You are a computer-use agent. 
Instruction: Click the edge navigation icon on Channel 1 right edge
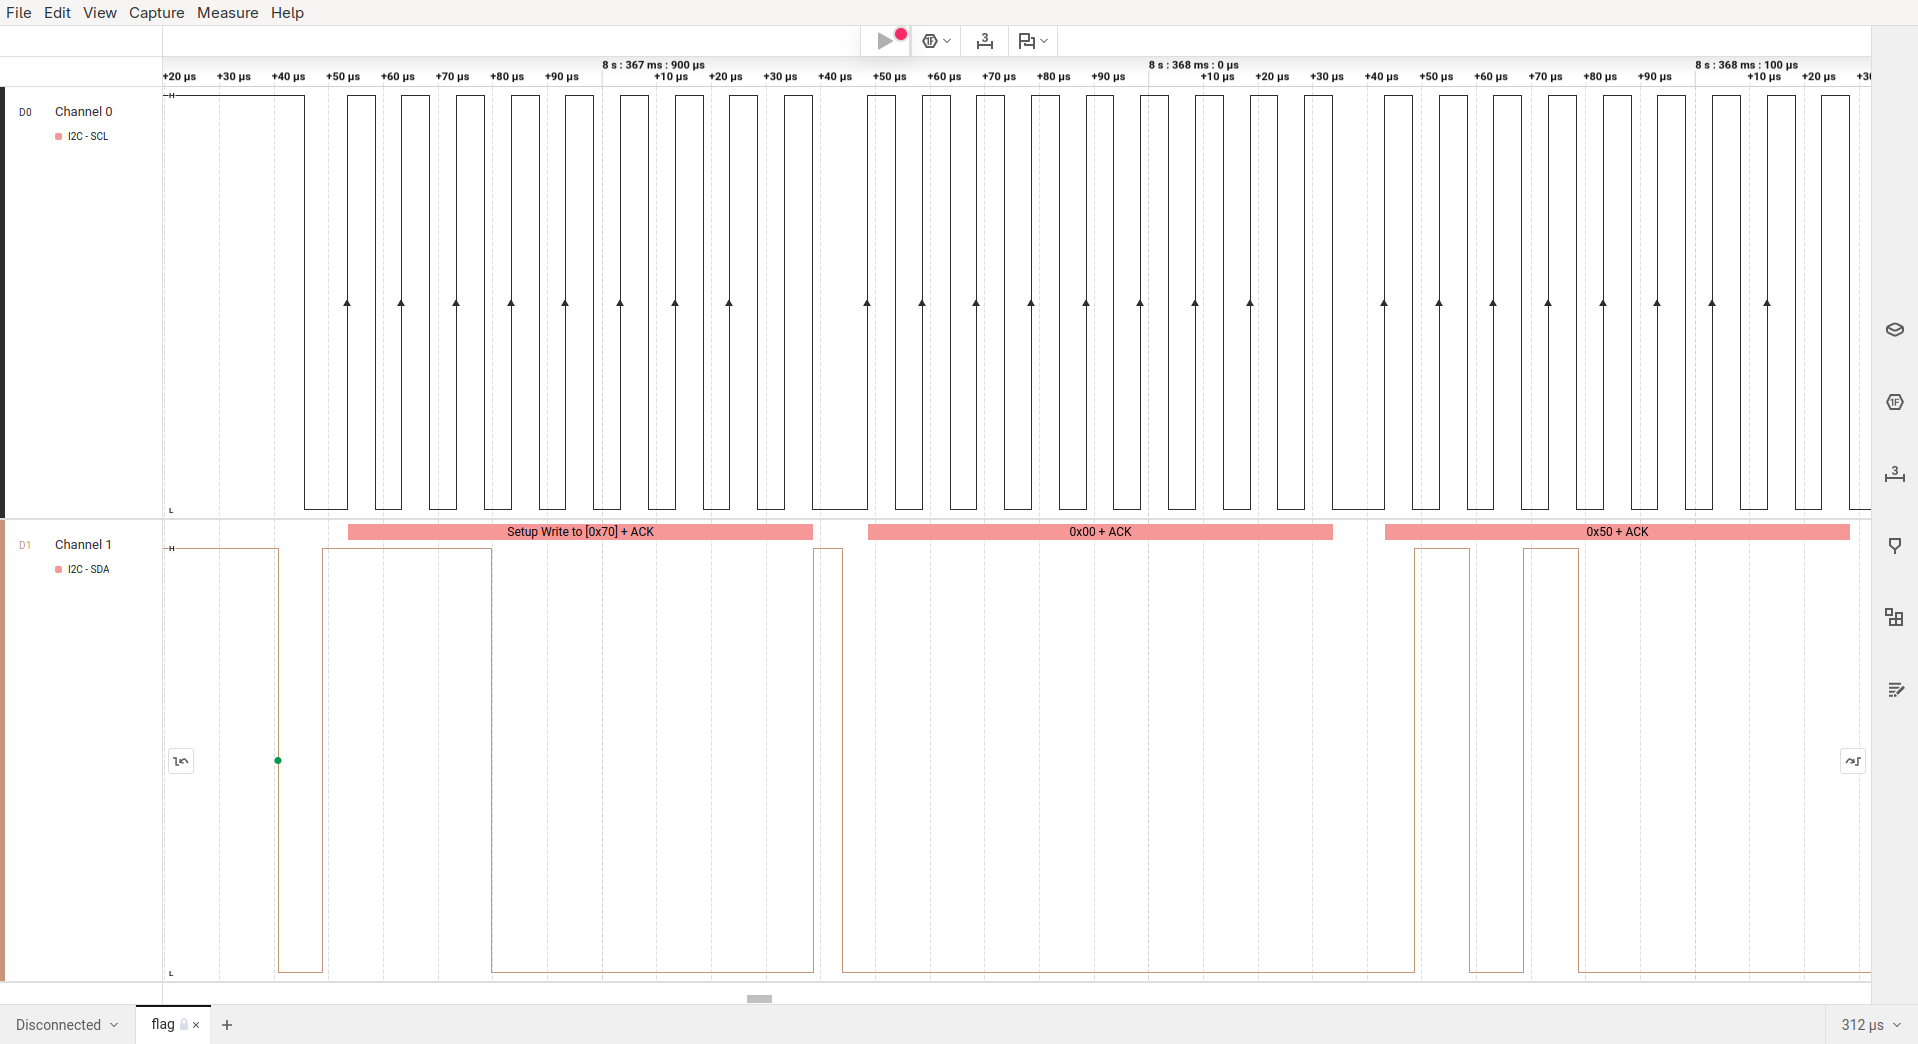click(x=1852, y=761)
